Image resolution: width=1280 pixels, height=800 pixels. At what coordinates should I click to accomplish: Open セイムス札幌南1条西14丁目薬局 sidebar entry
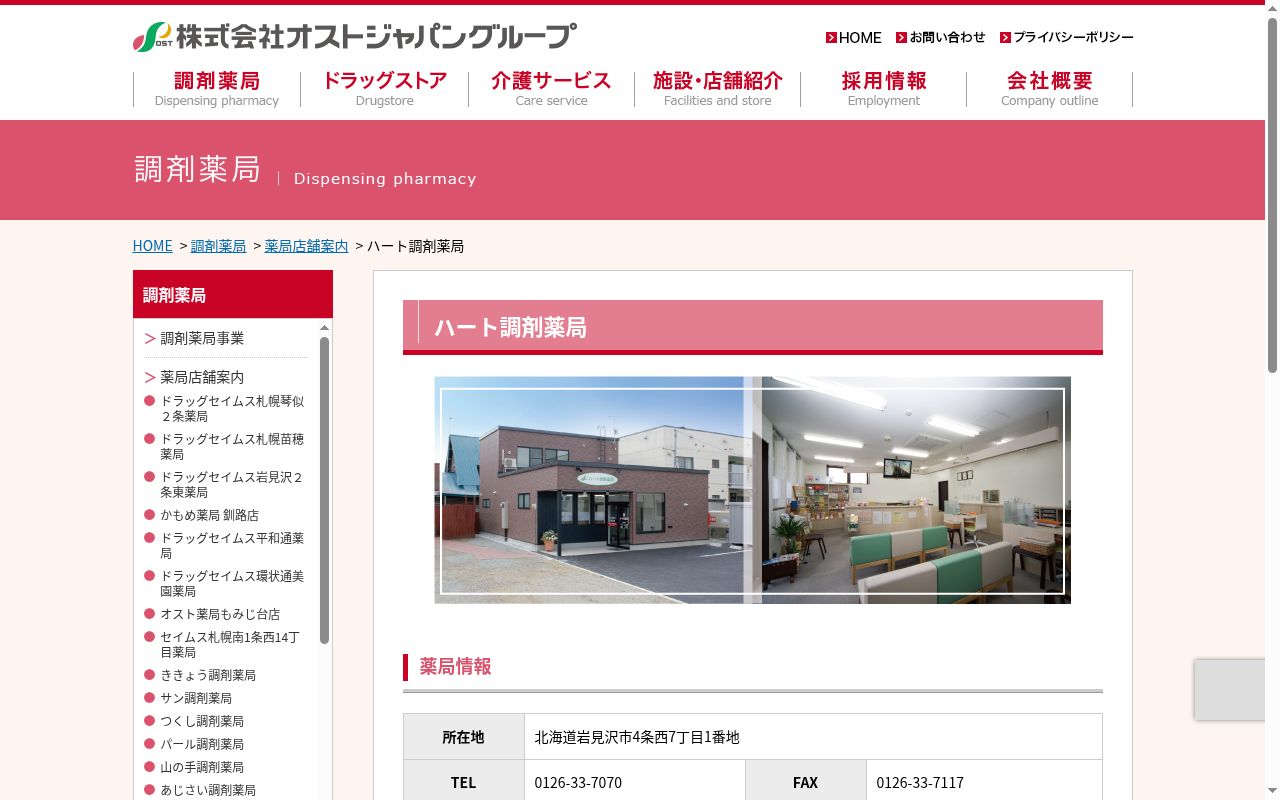pyautogui.click(x=230, y=644)
